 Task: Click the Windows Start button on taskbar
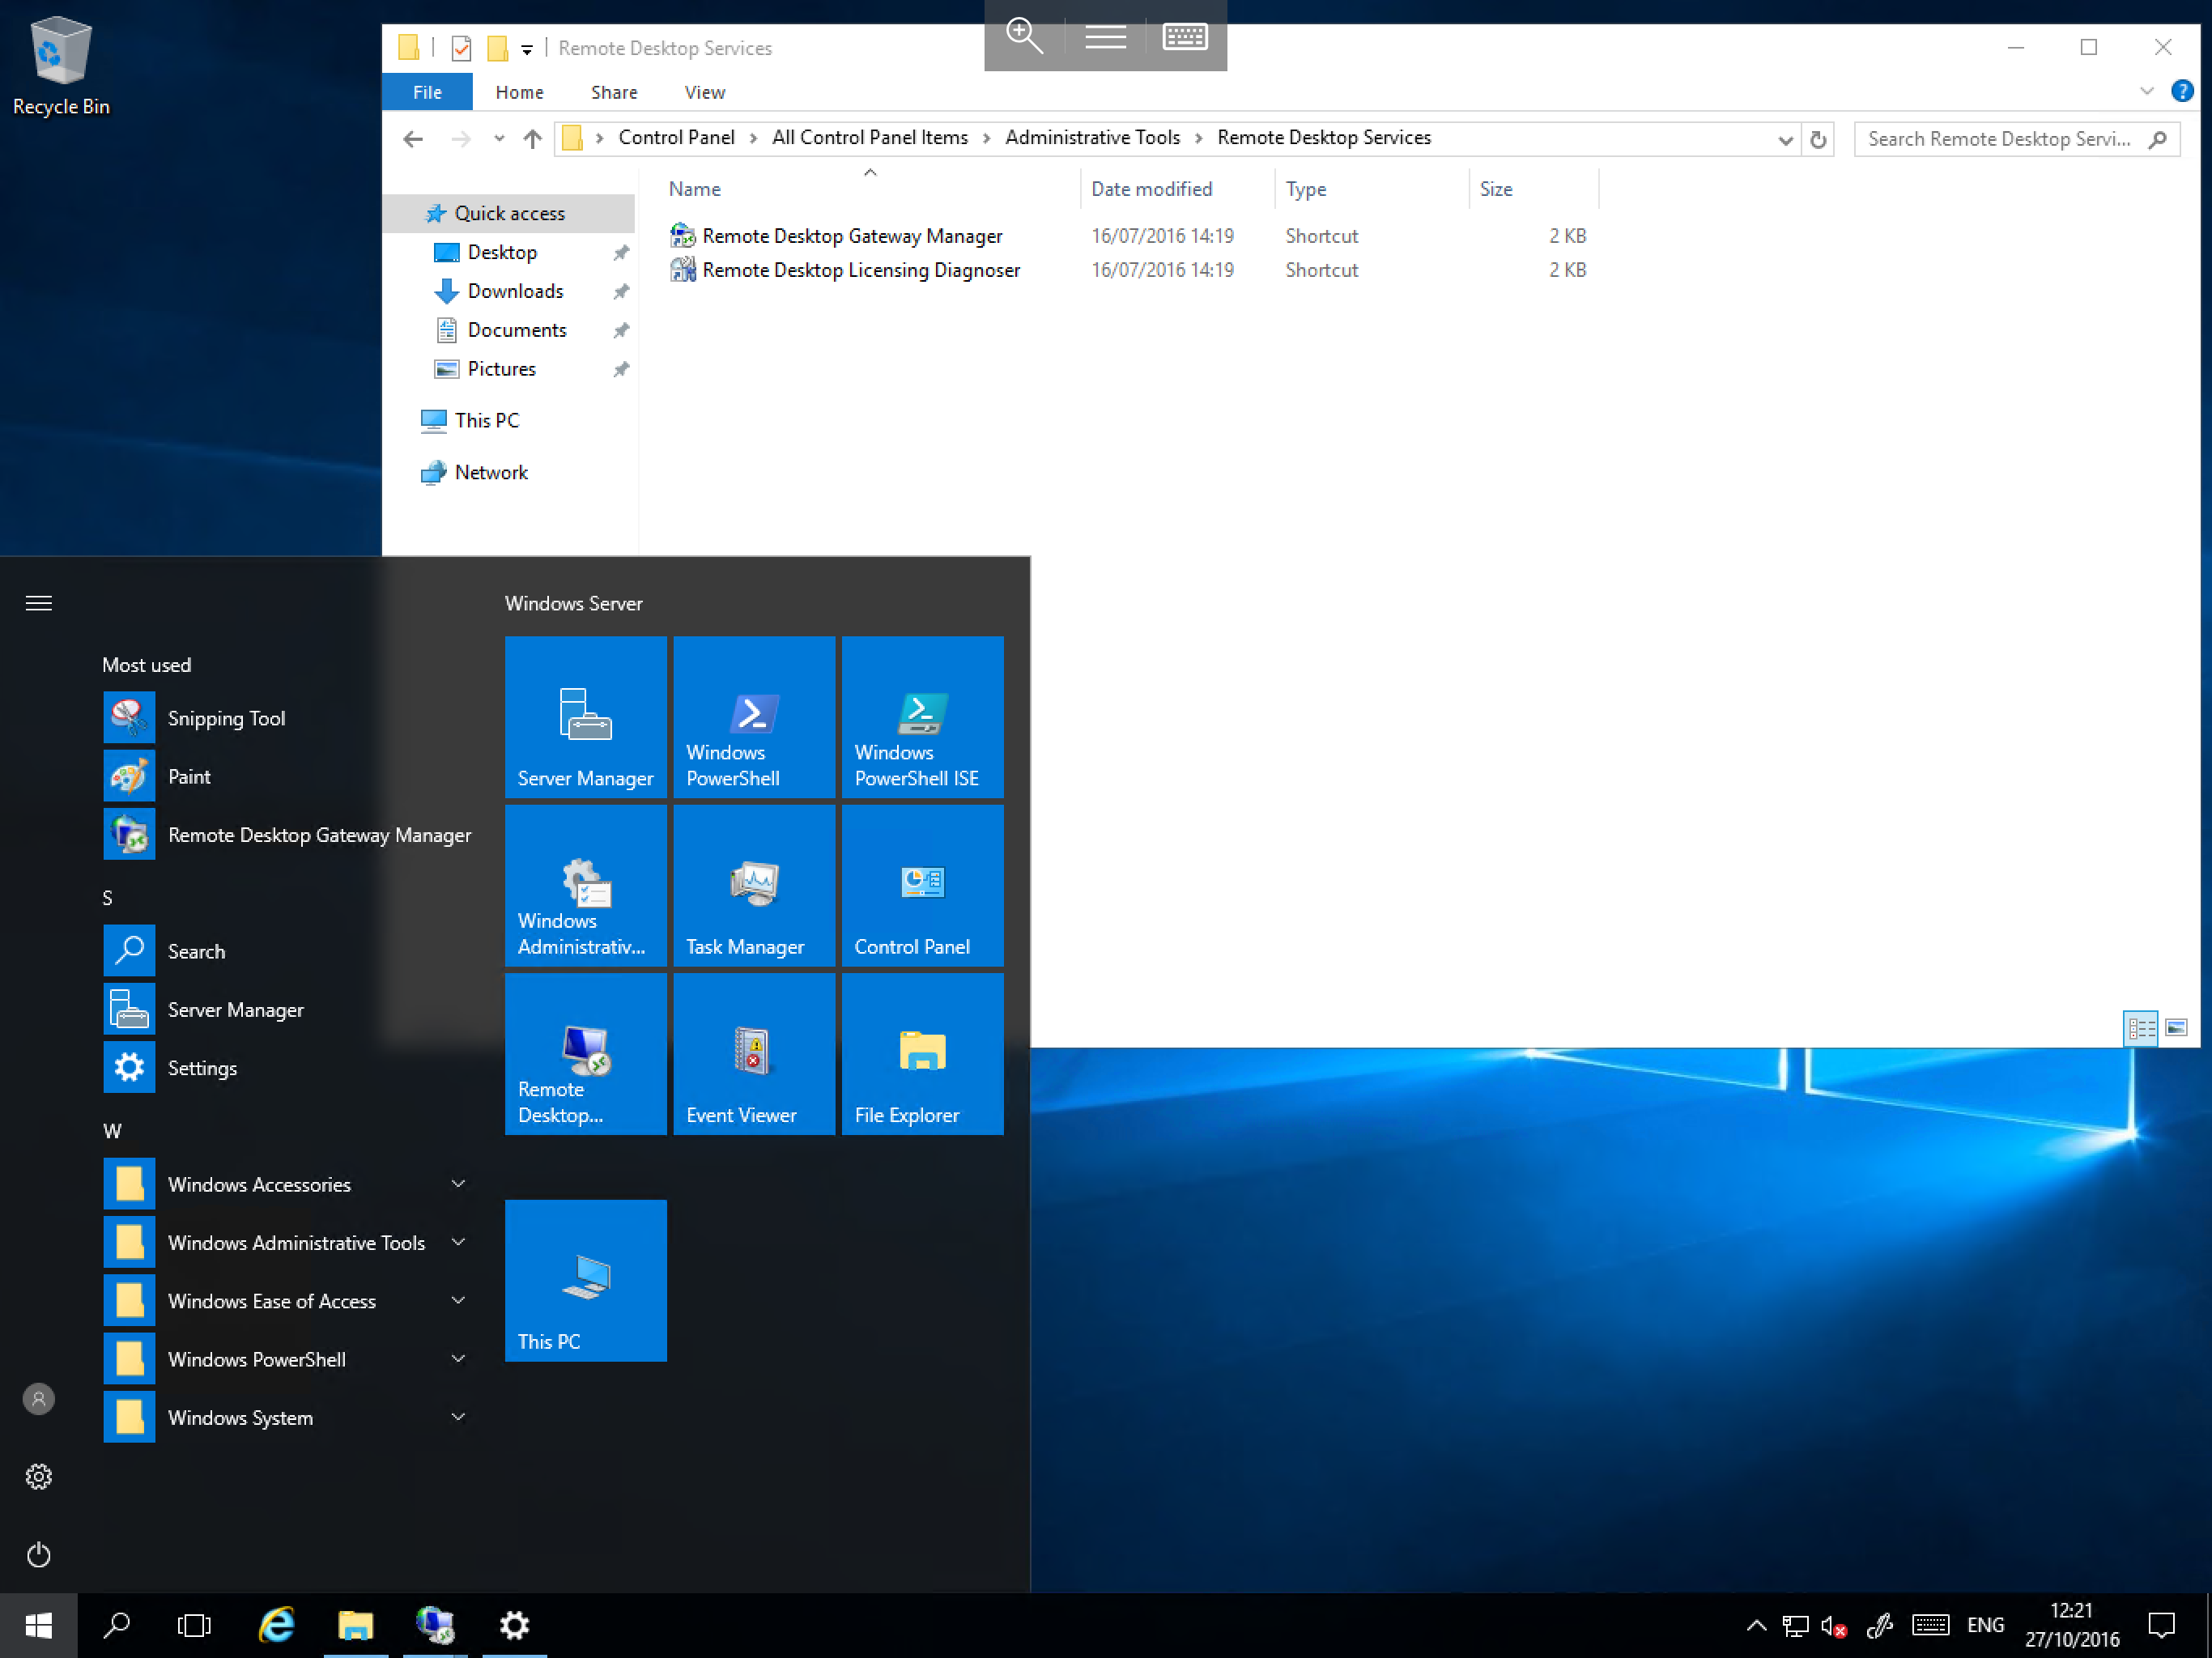[x=38, y=1625]
